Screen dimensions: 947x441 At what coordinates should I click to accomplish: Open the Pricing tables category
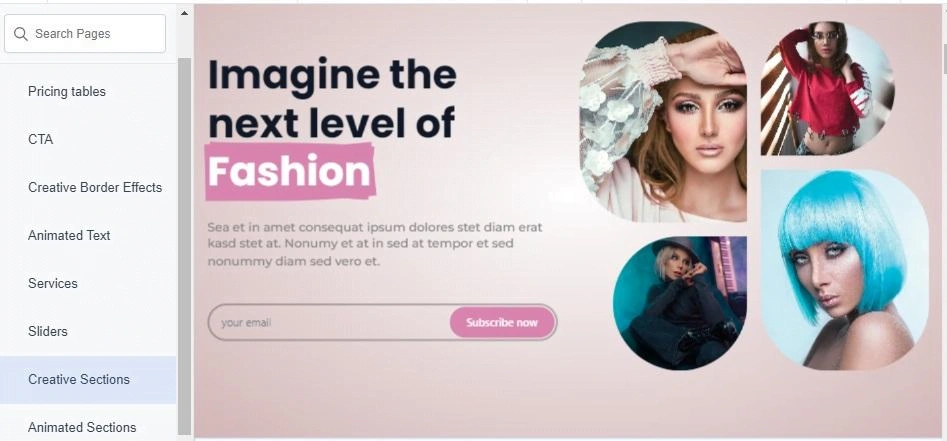pos(88,91)
